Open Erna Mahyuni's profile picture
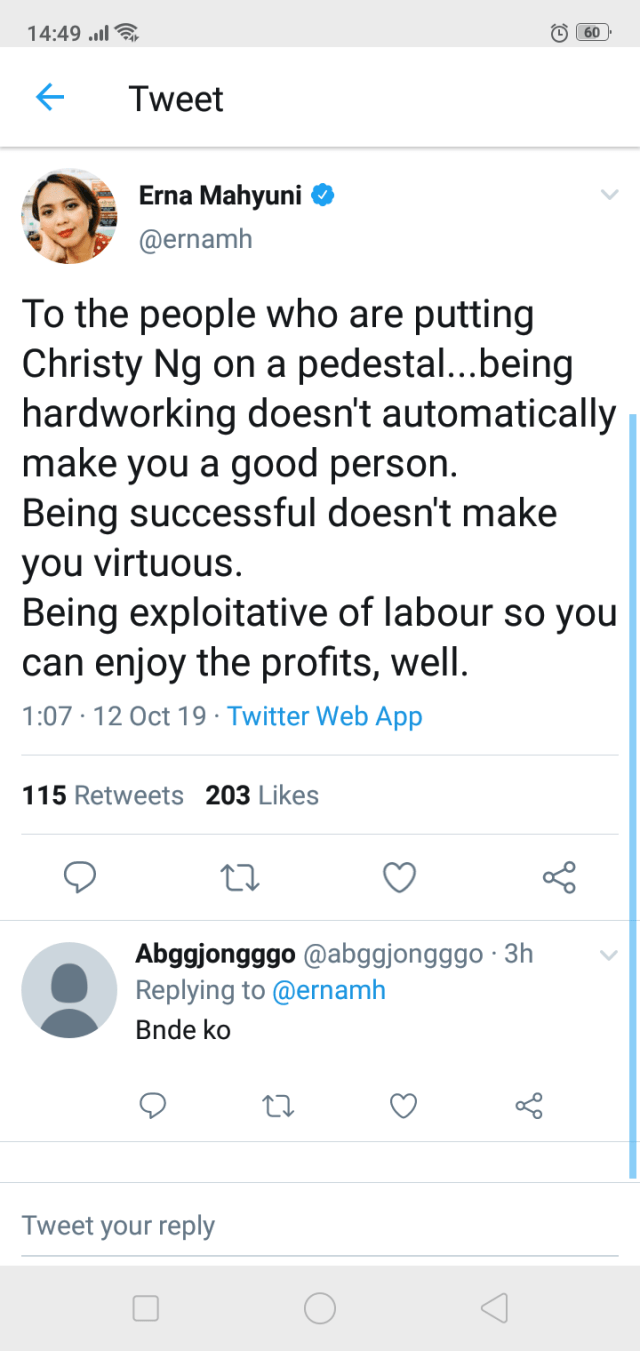The width and height of the screenshot is (640, 1351). point(69,215)
